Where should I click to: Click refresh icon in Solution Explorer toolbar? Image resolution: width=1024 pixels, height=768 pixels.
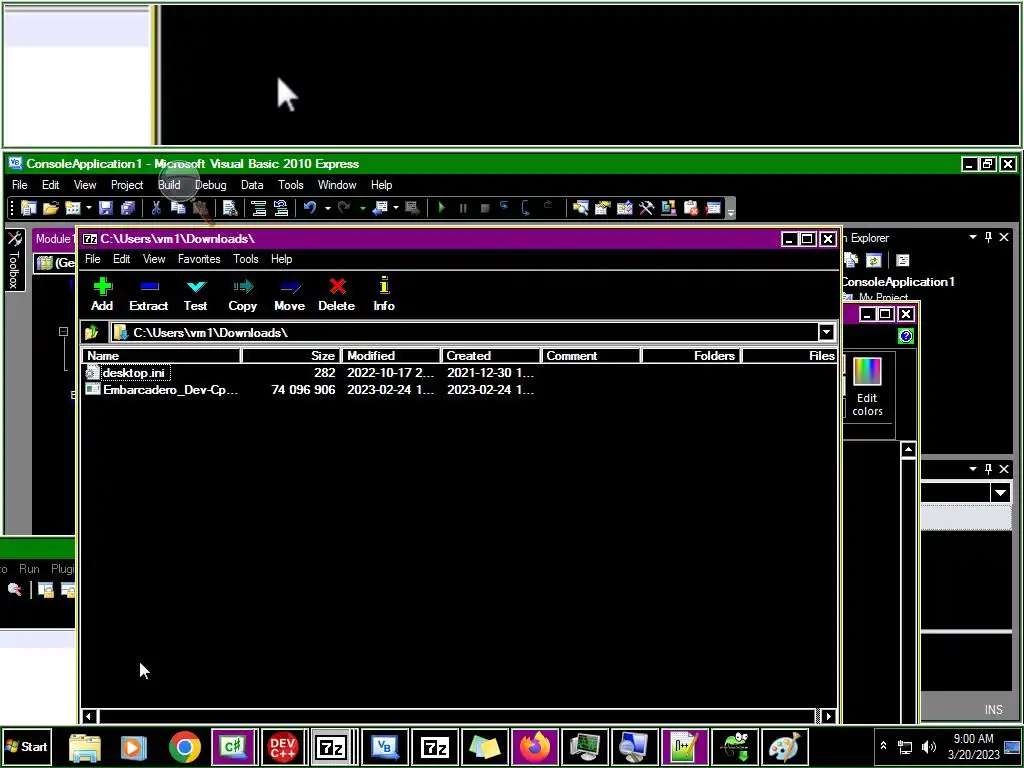click(874, 261)
